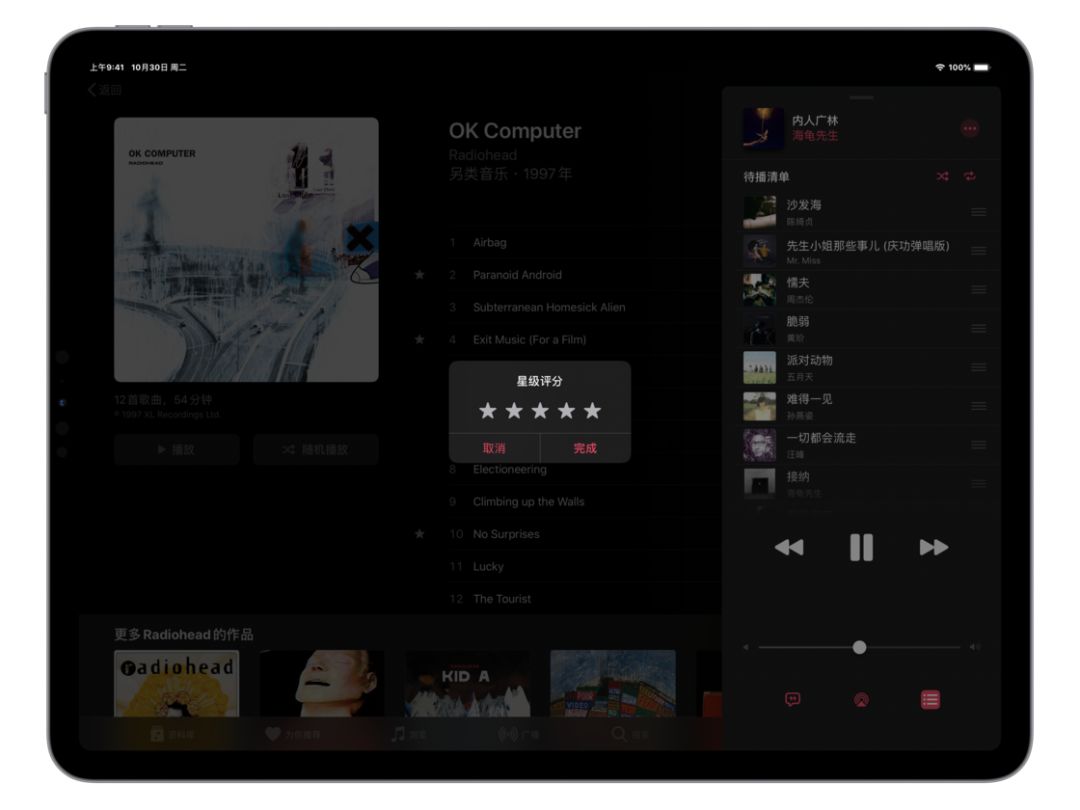1080x810 pixels.
Task: Open the Radiohead artist link
Action: (x=483, y=155)
